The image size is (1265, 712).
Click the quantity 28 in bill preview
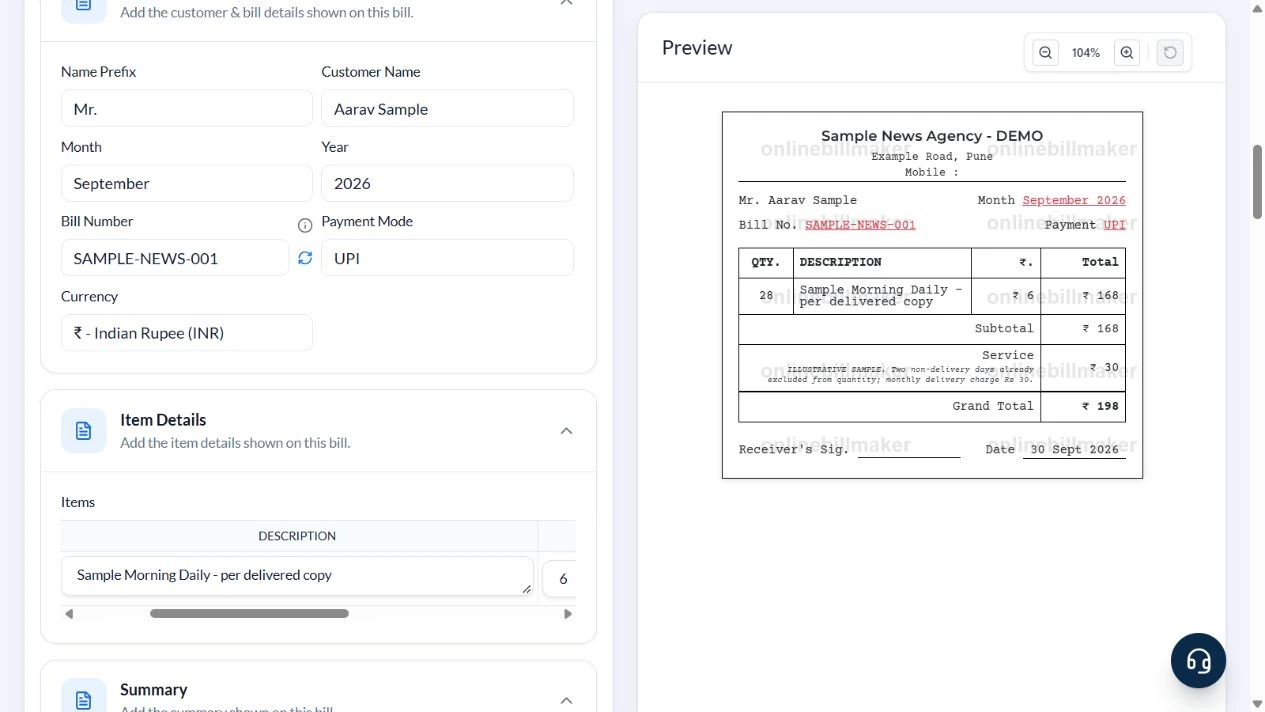click(x=766, y=296)
